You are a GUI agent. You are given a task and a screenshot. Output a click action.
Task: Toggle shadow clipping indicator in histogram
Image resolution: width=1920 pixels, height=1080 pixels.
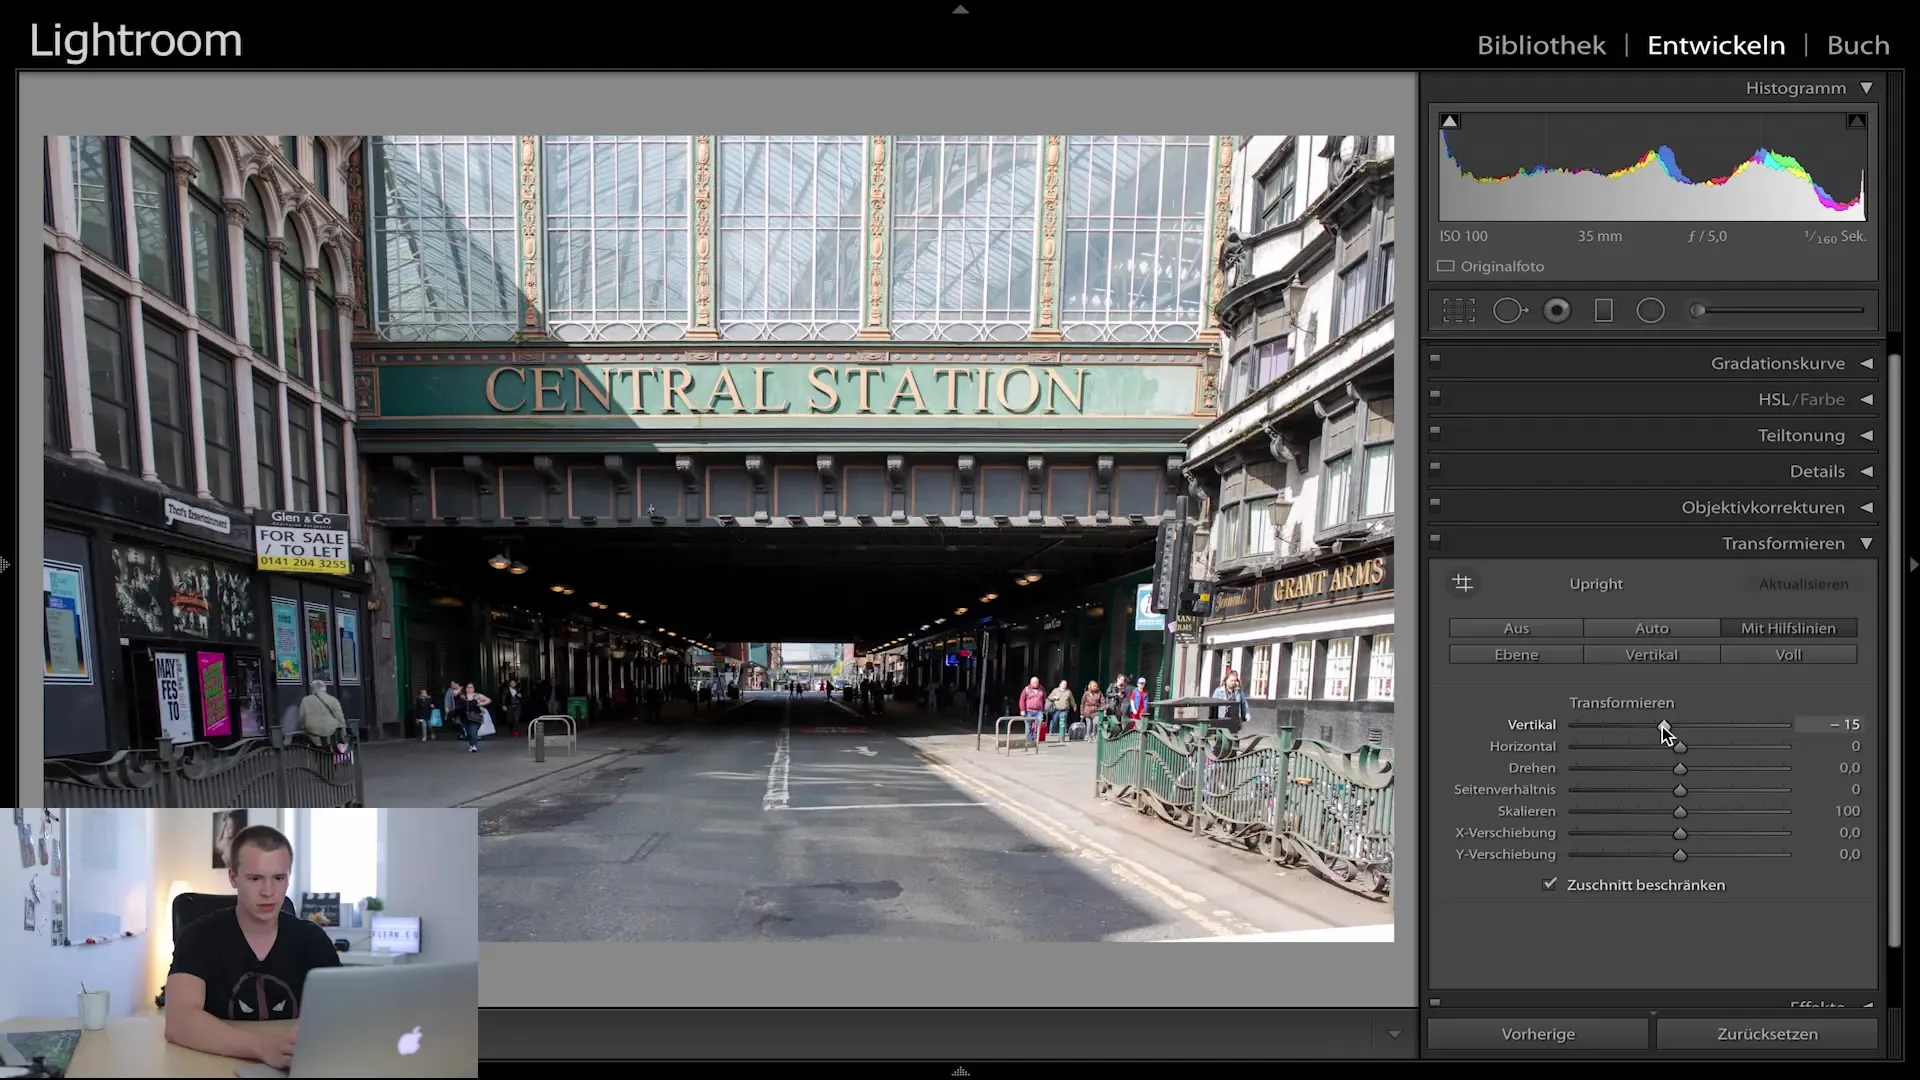(x=1450, y=121)
